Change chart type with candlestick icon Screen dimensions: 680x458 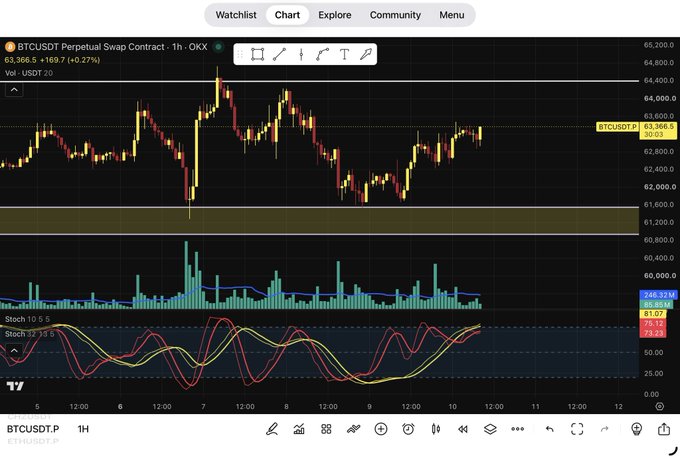tap(436, 429)
